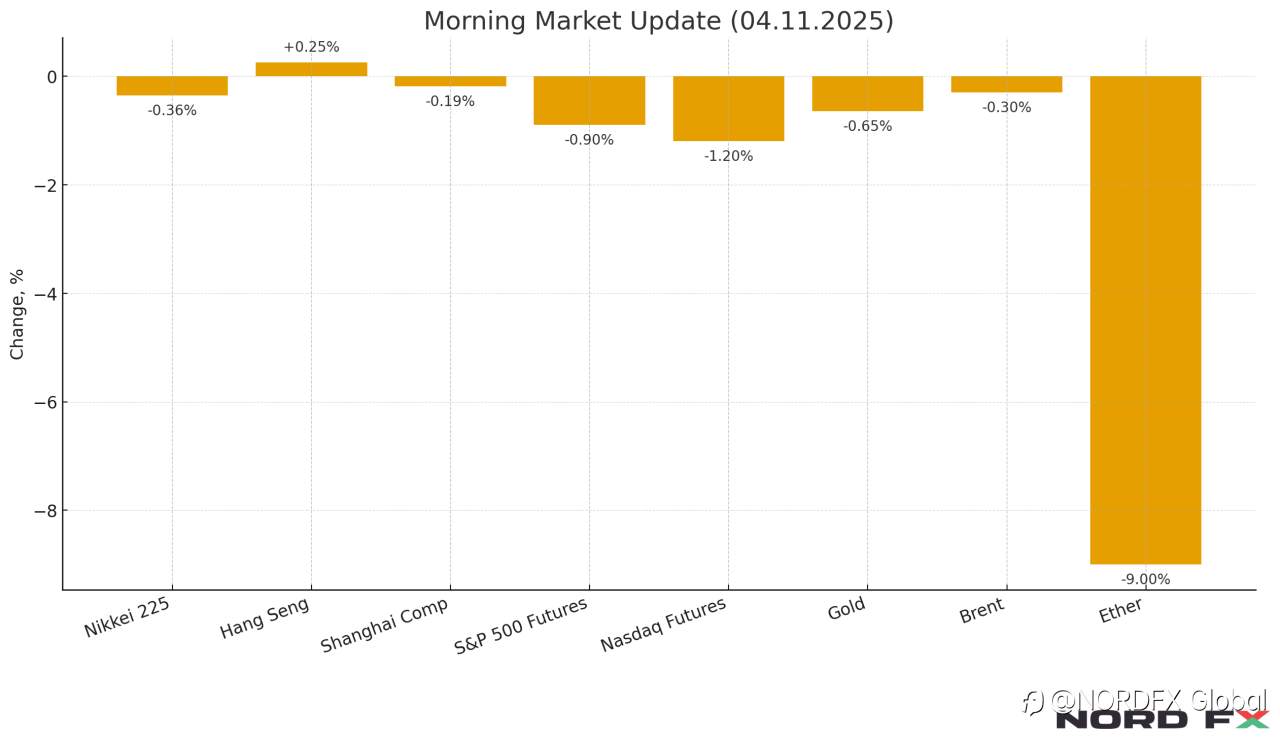Select the Nikkei 225 bar
The width and height of the screenshot is (1280, 739).
coord(172,85)
